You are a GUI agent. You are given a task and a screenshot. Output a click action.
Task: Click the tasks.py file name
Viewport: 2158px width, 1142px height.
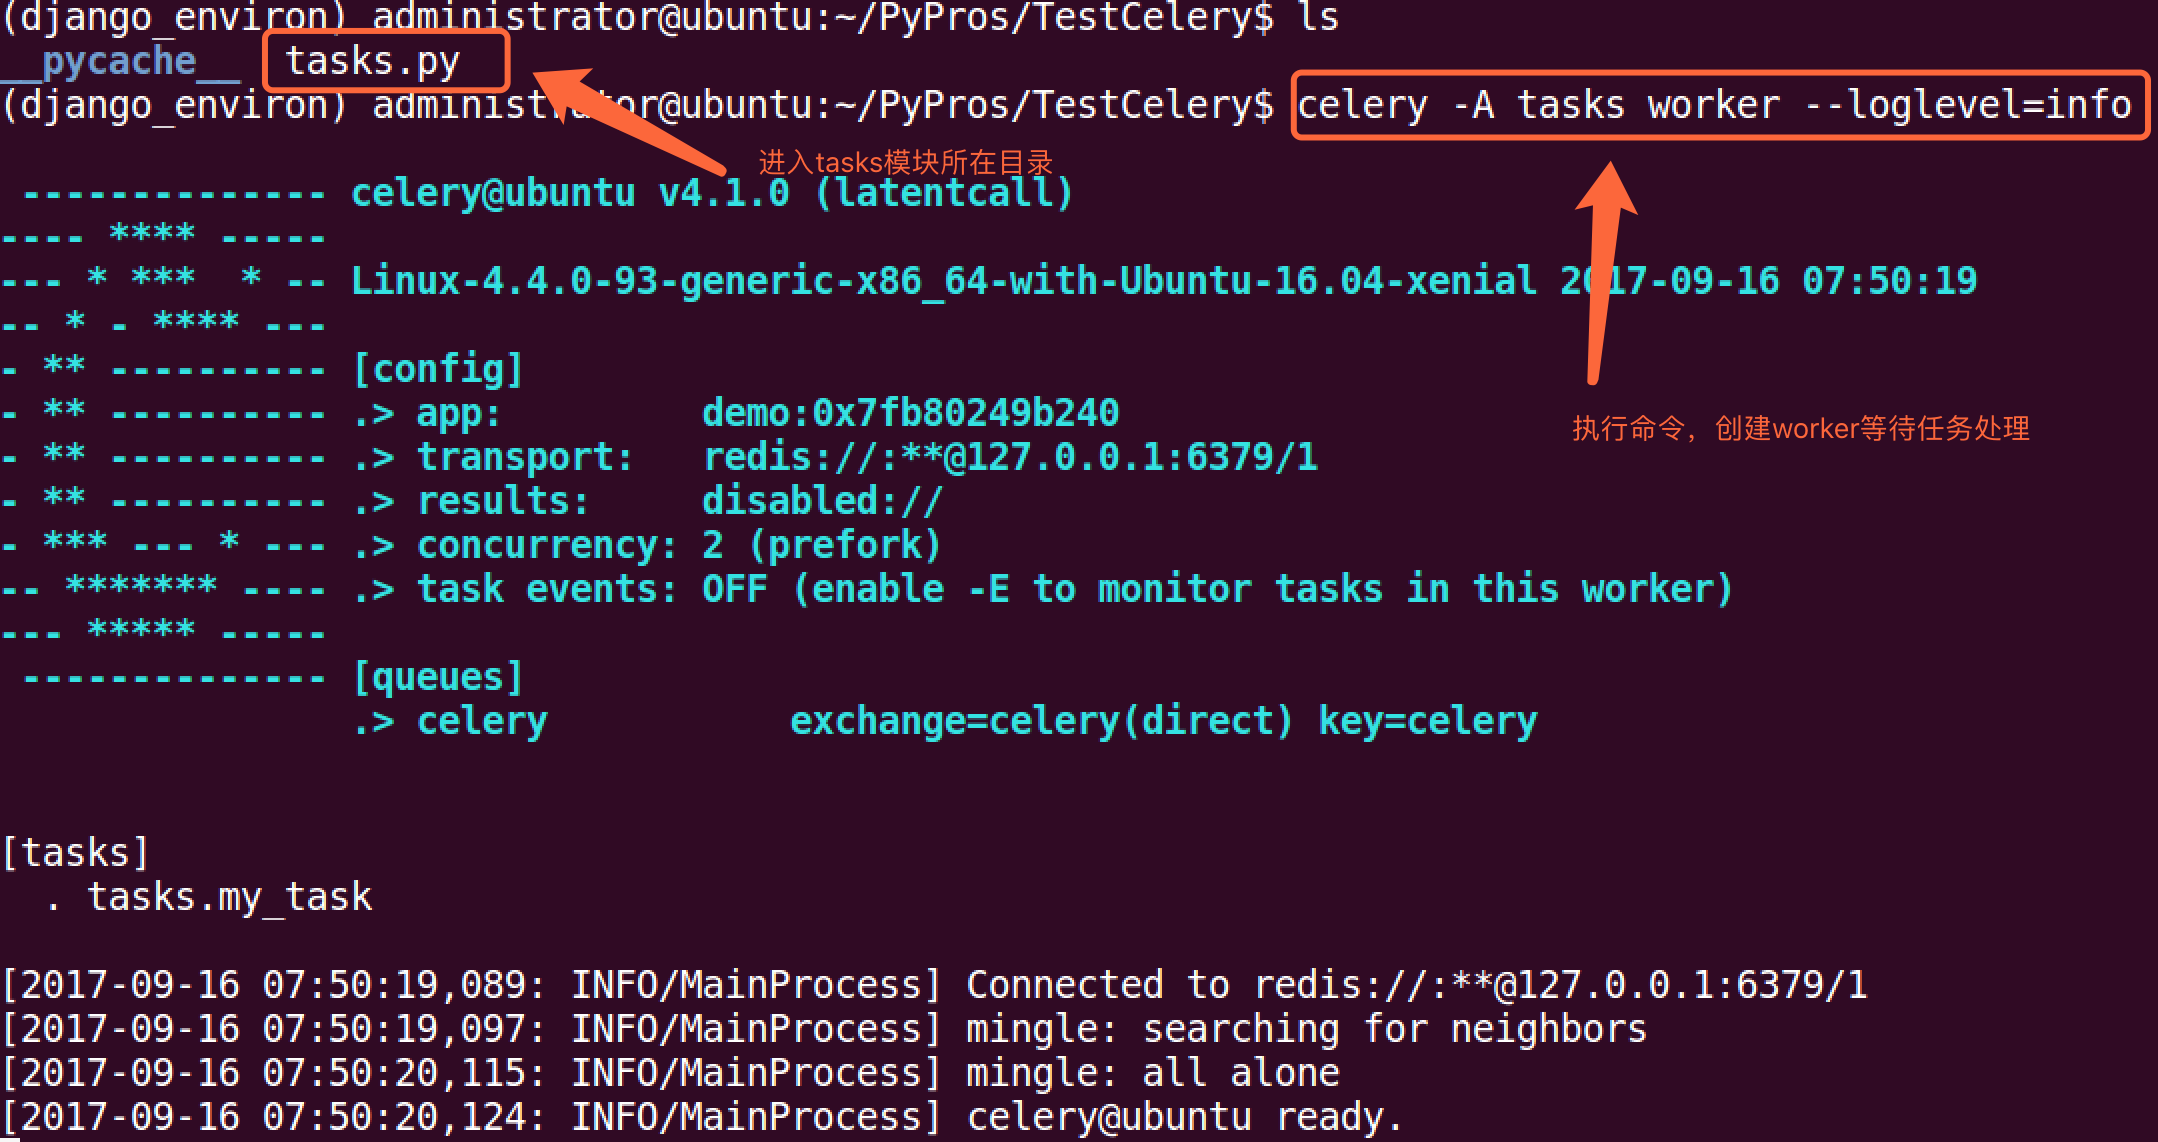(372, 62)
